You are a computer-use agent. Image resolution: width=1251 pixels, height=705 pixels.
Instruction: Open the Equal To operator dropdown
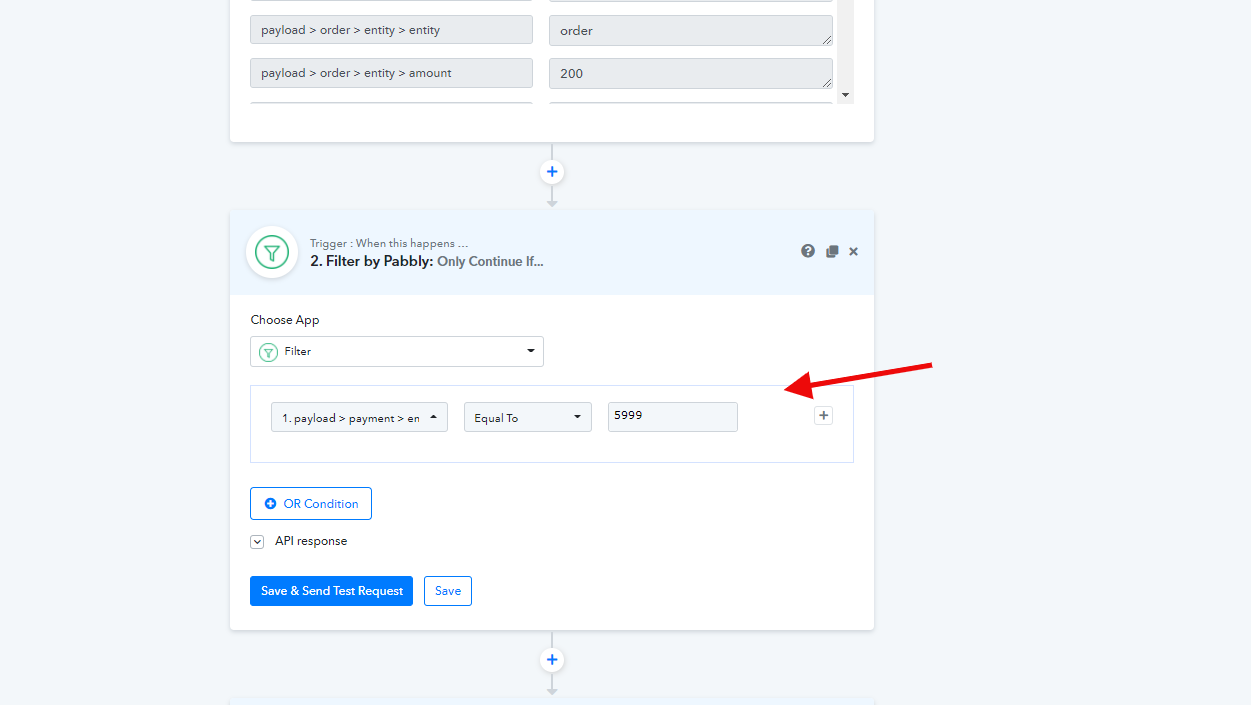528,417
